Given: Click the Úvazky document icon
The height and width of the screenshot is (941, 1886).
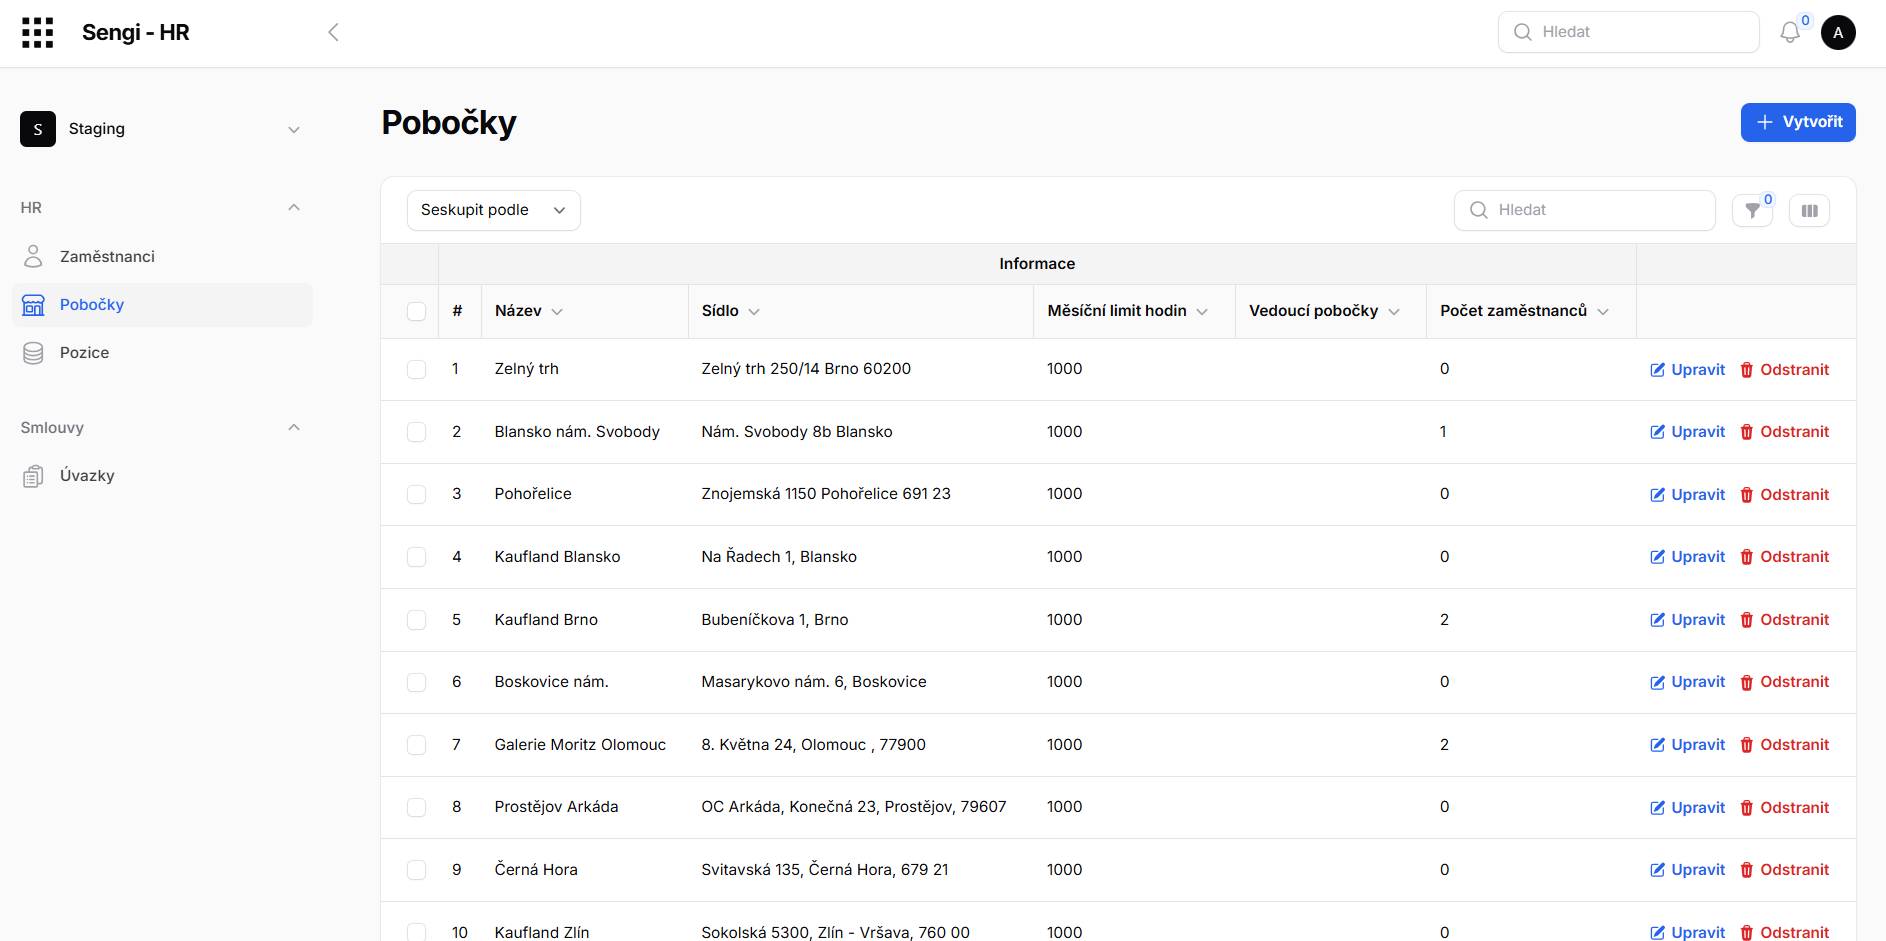Looking at the screenshot, I should 33,476.
